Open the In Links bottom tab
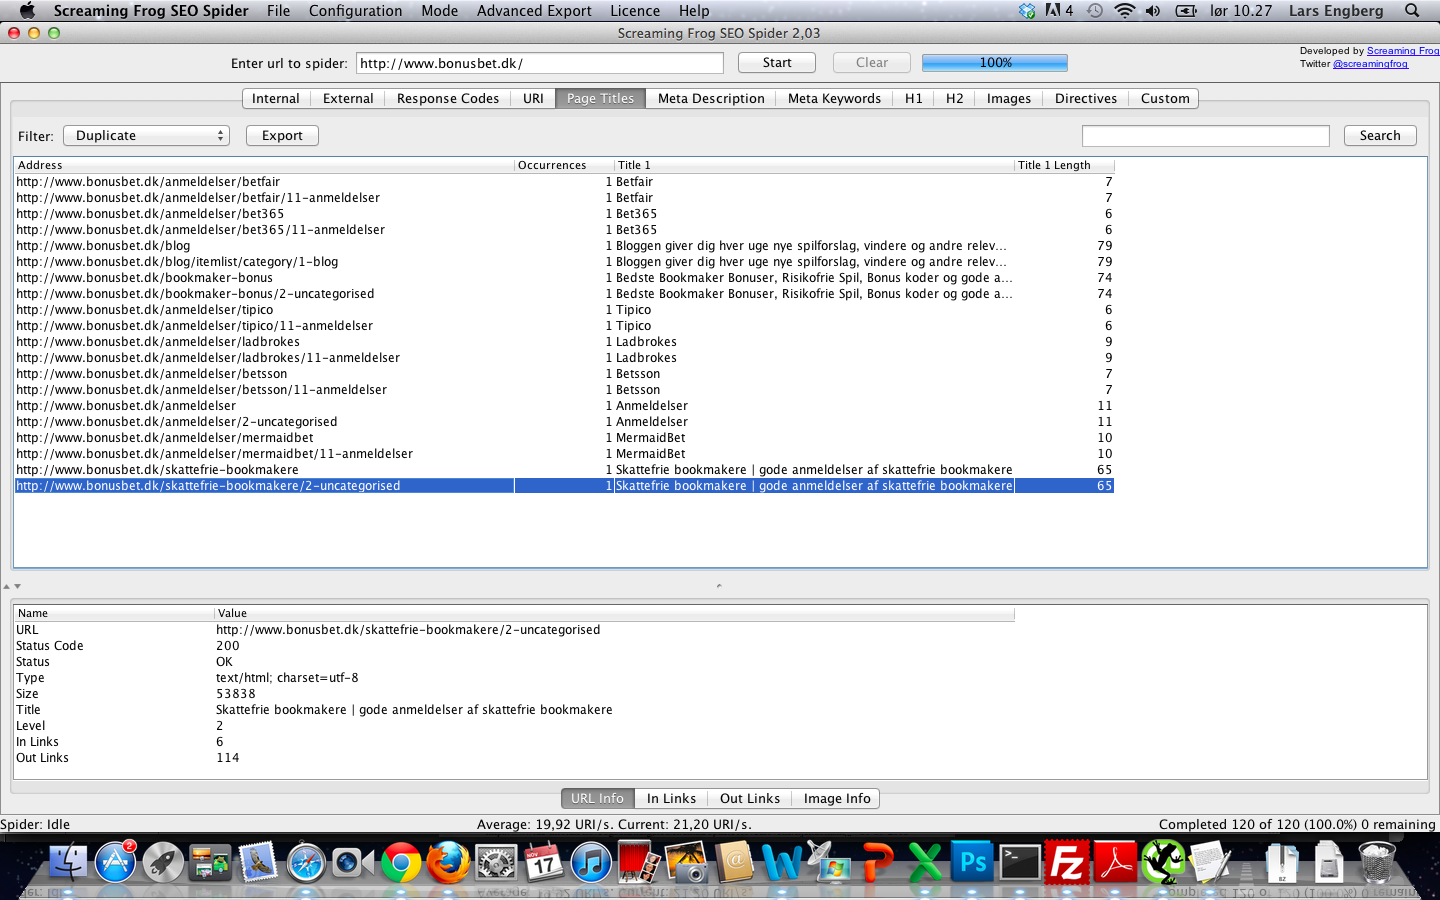Screen dimensions: 1440x900 [x=671, y=798]
